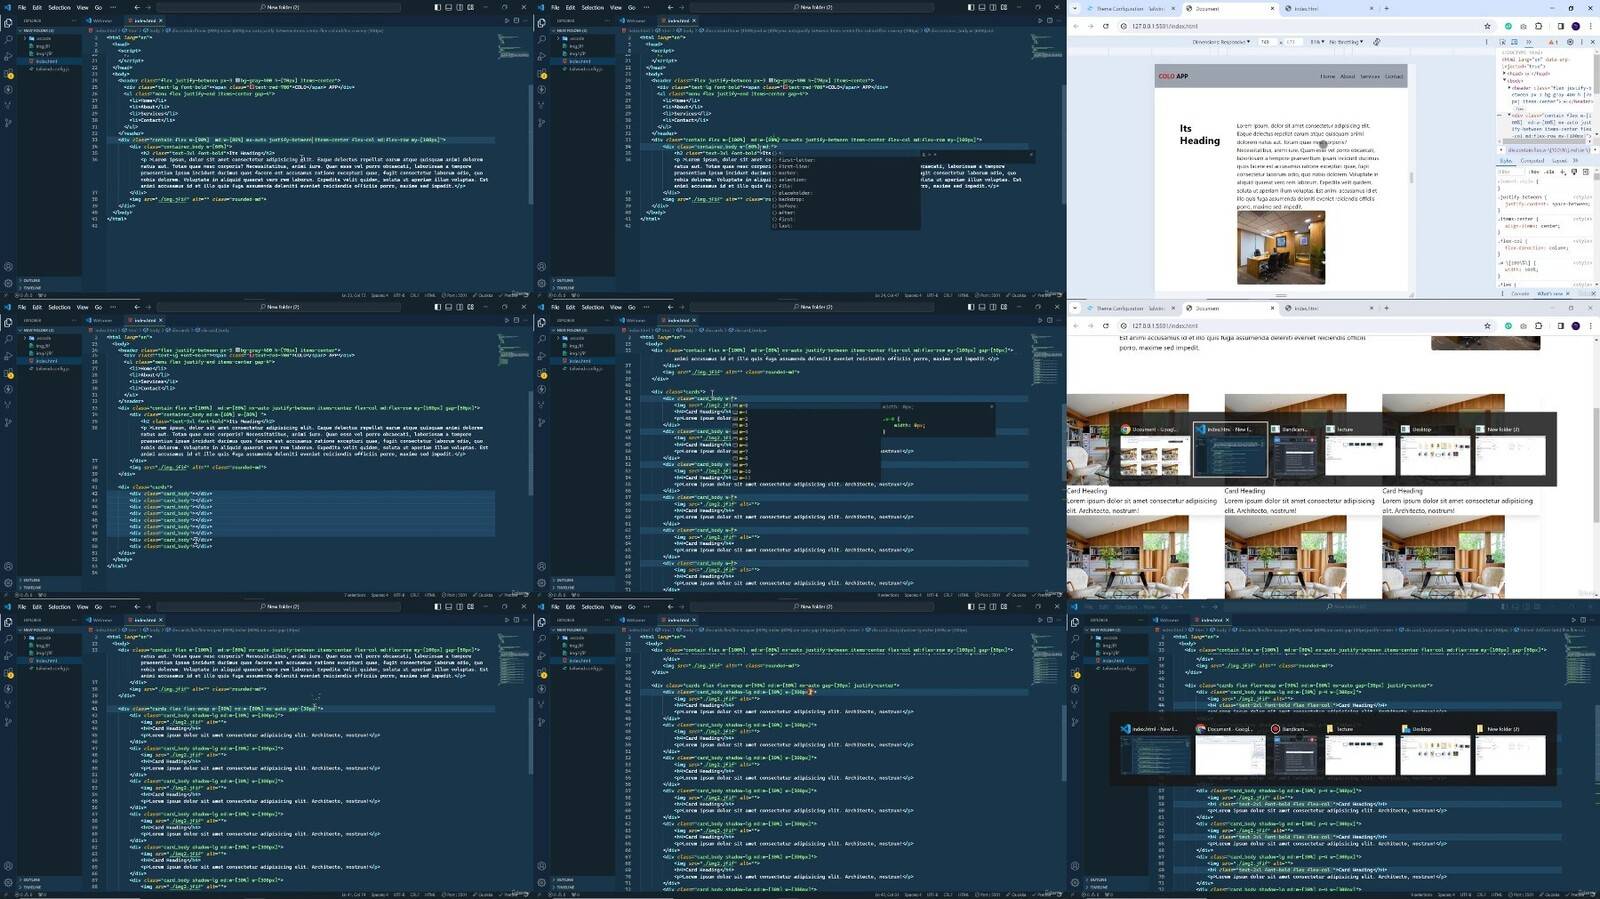
Task: Open the DevTools settings gear
Action: pos(1570,42)
